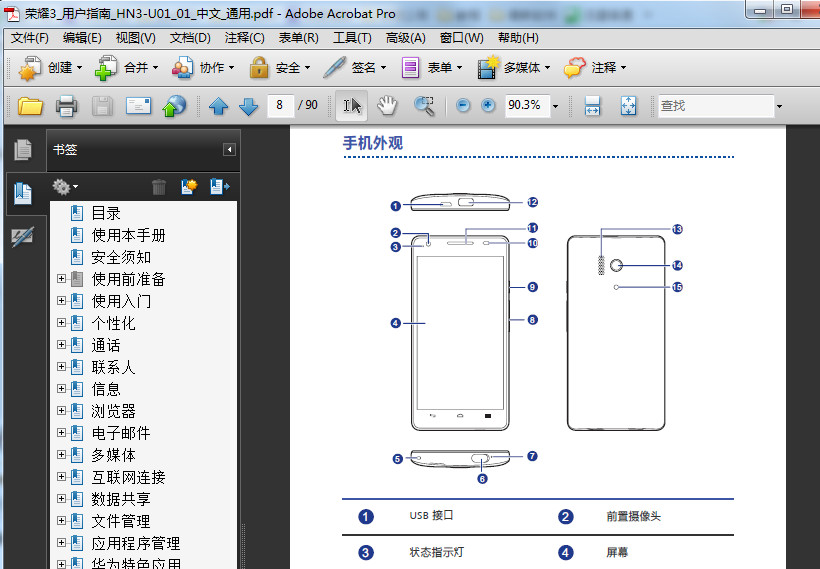
Task: Open the zoom percentage dropdown
Action: coord(555,106)
